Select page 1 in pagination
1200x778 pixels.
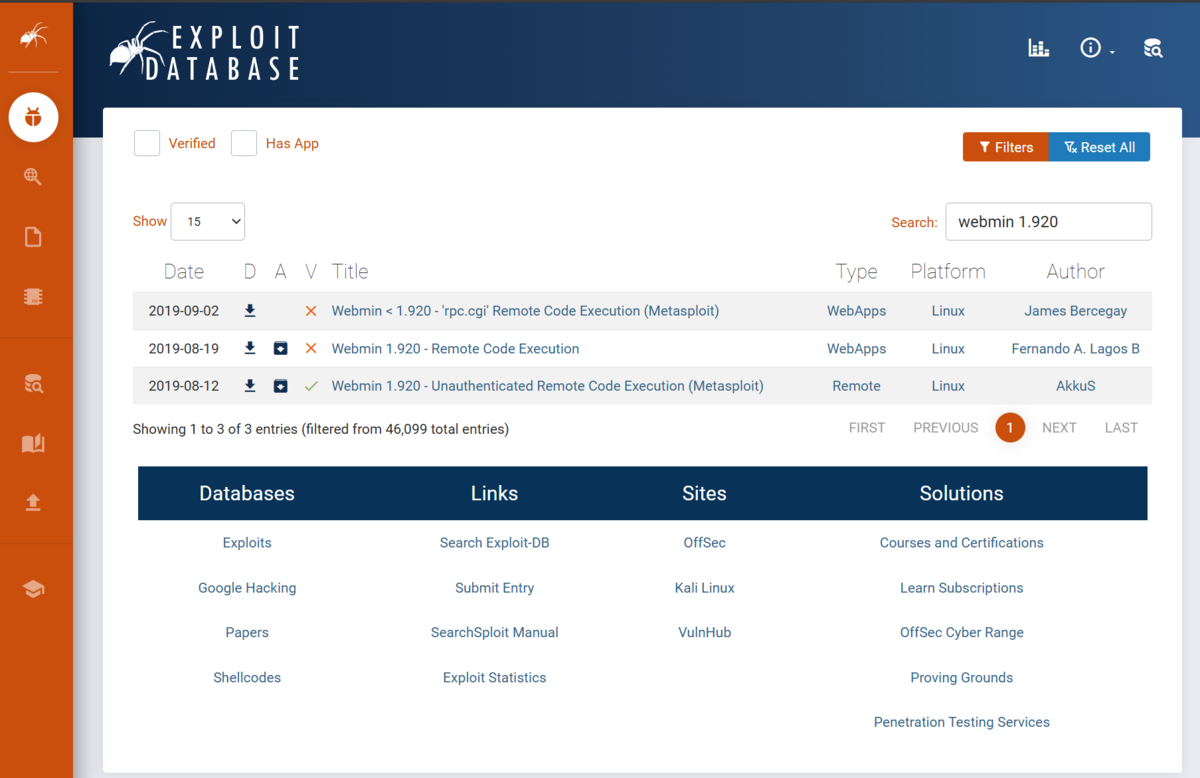(x=1010, y=428)
